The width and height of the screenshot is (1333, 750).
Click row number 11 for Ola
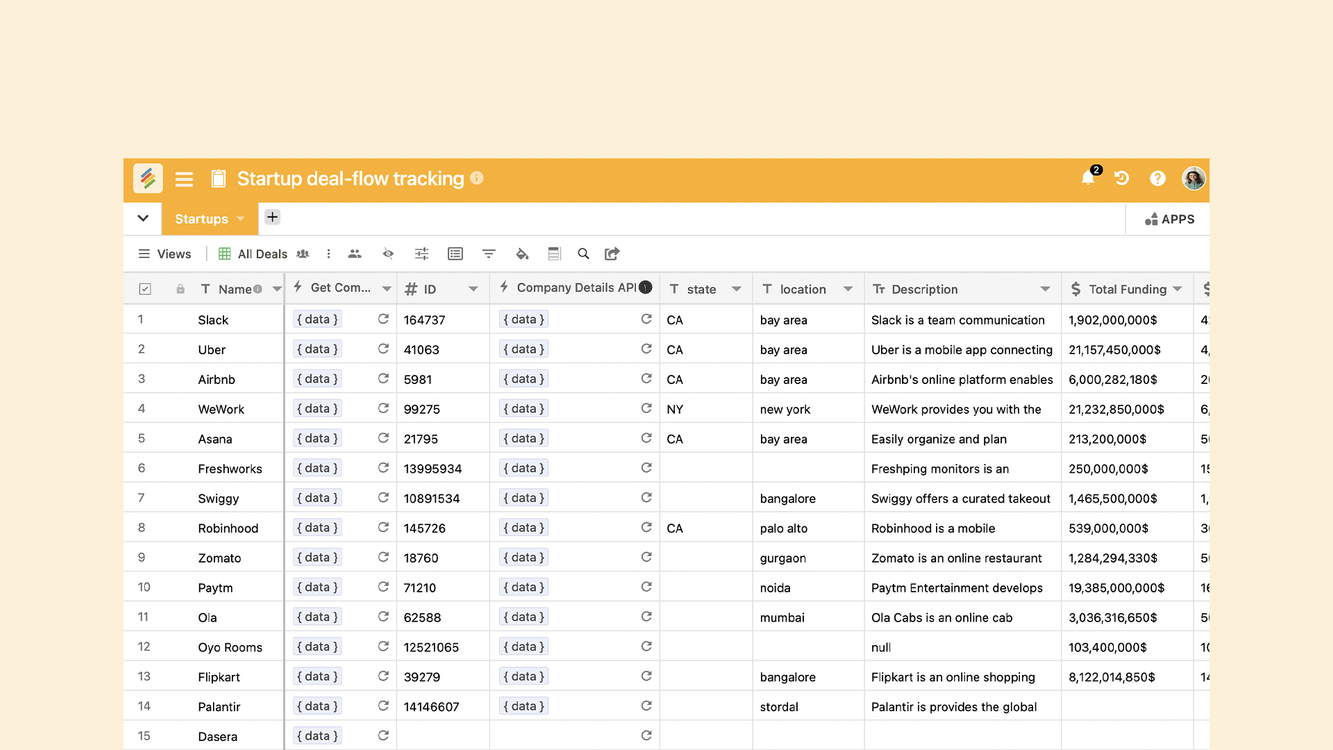[145, 617]
